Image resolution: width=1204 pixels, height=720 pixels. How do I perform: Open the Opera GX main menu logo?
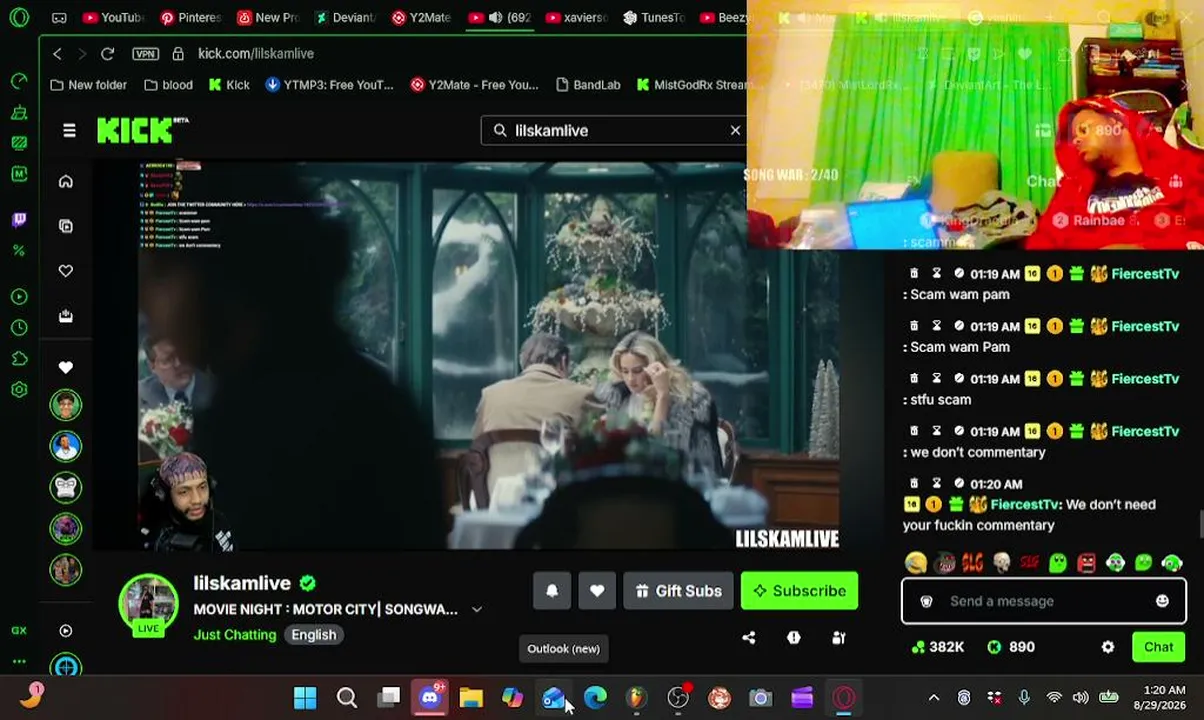19,17
